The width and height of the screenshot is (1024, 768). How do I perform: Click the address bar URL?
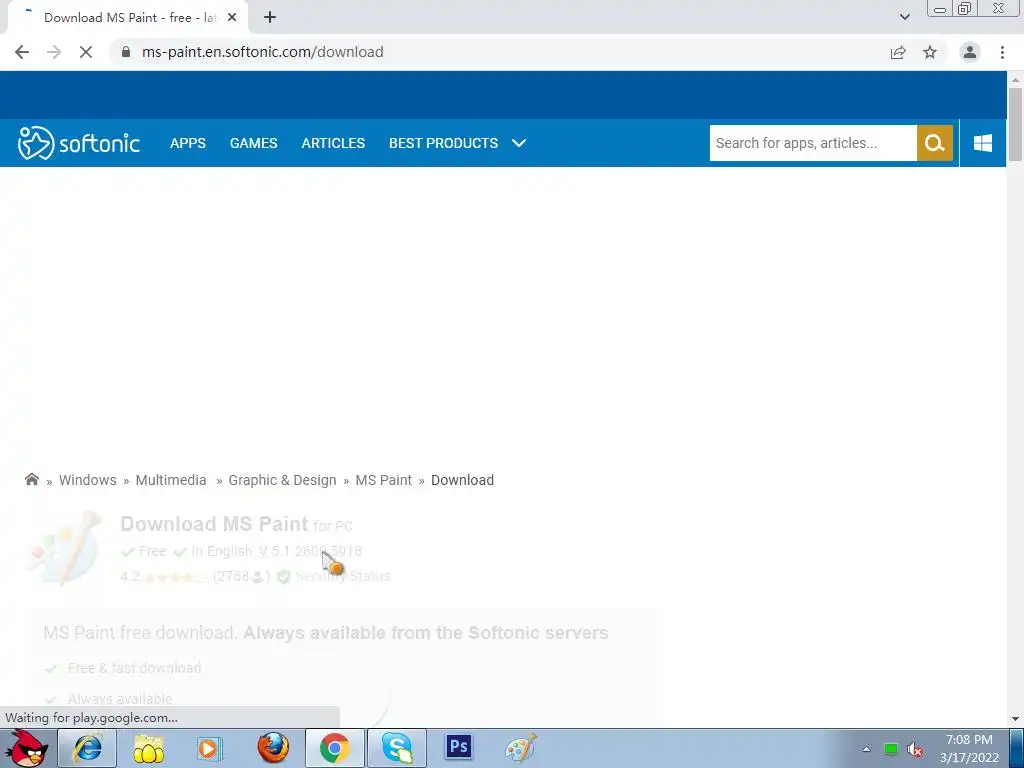263,52
